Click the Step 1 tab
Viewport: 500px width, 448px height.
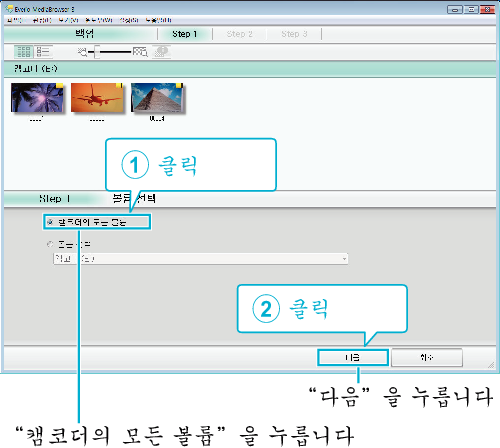tap(185, 34)
